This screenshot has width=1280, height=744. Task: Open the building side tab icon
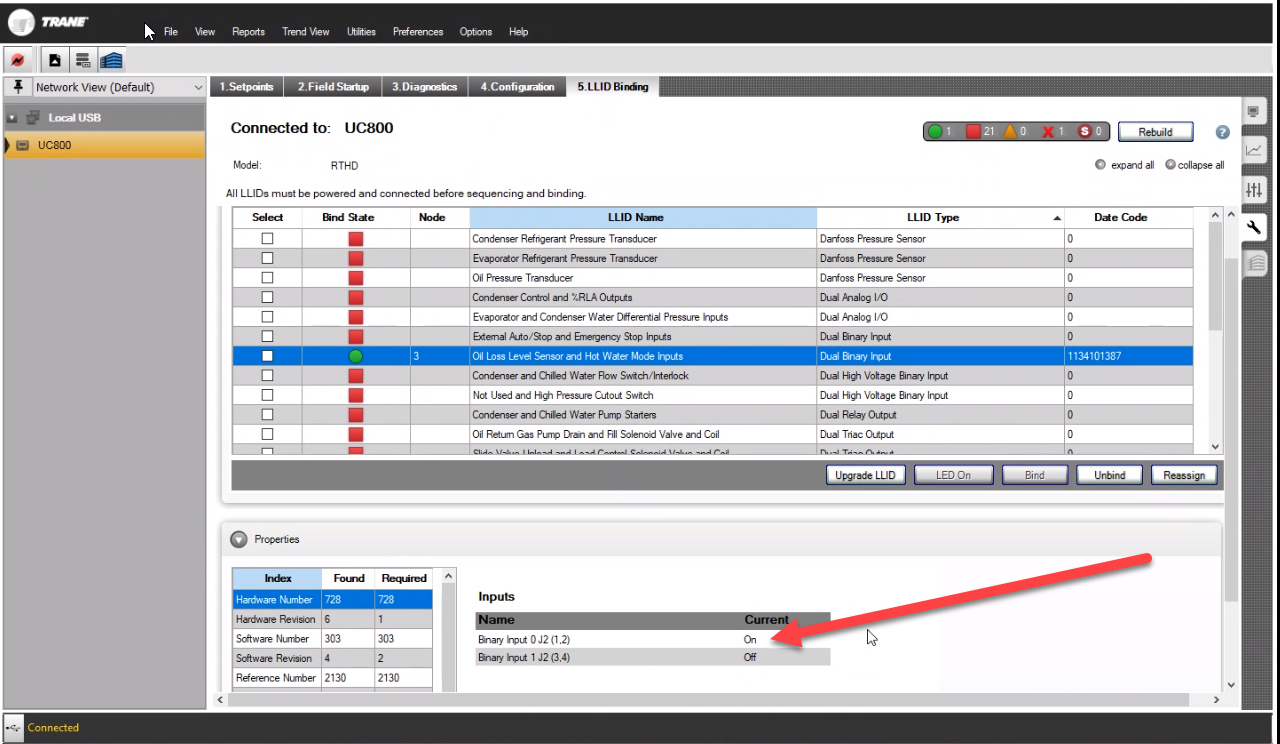1256,264
